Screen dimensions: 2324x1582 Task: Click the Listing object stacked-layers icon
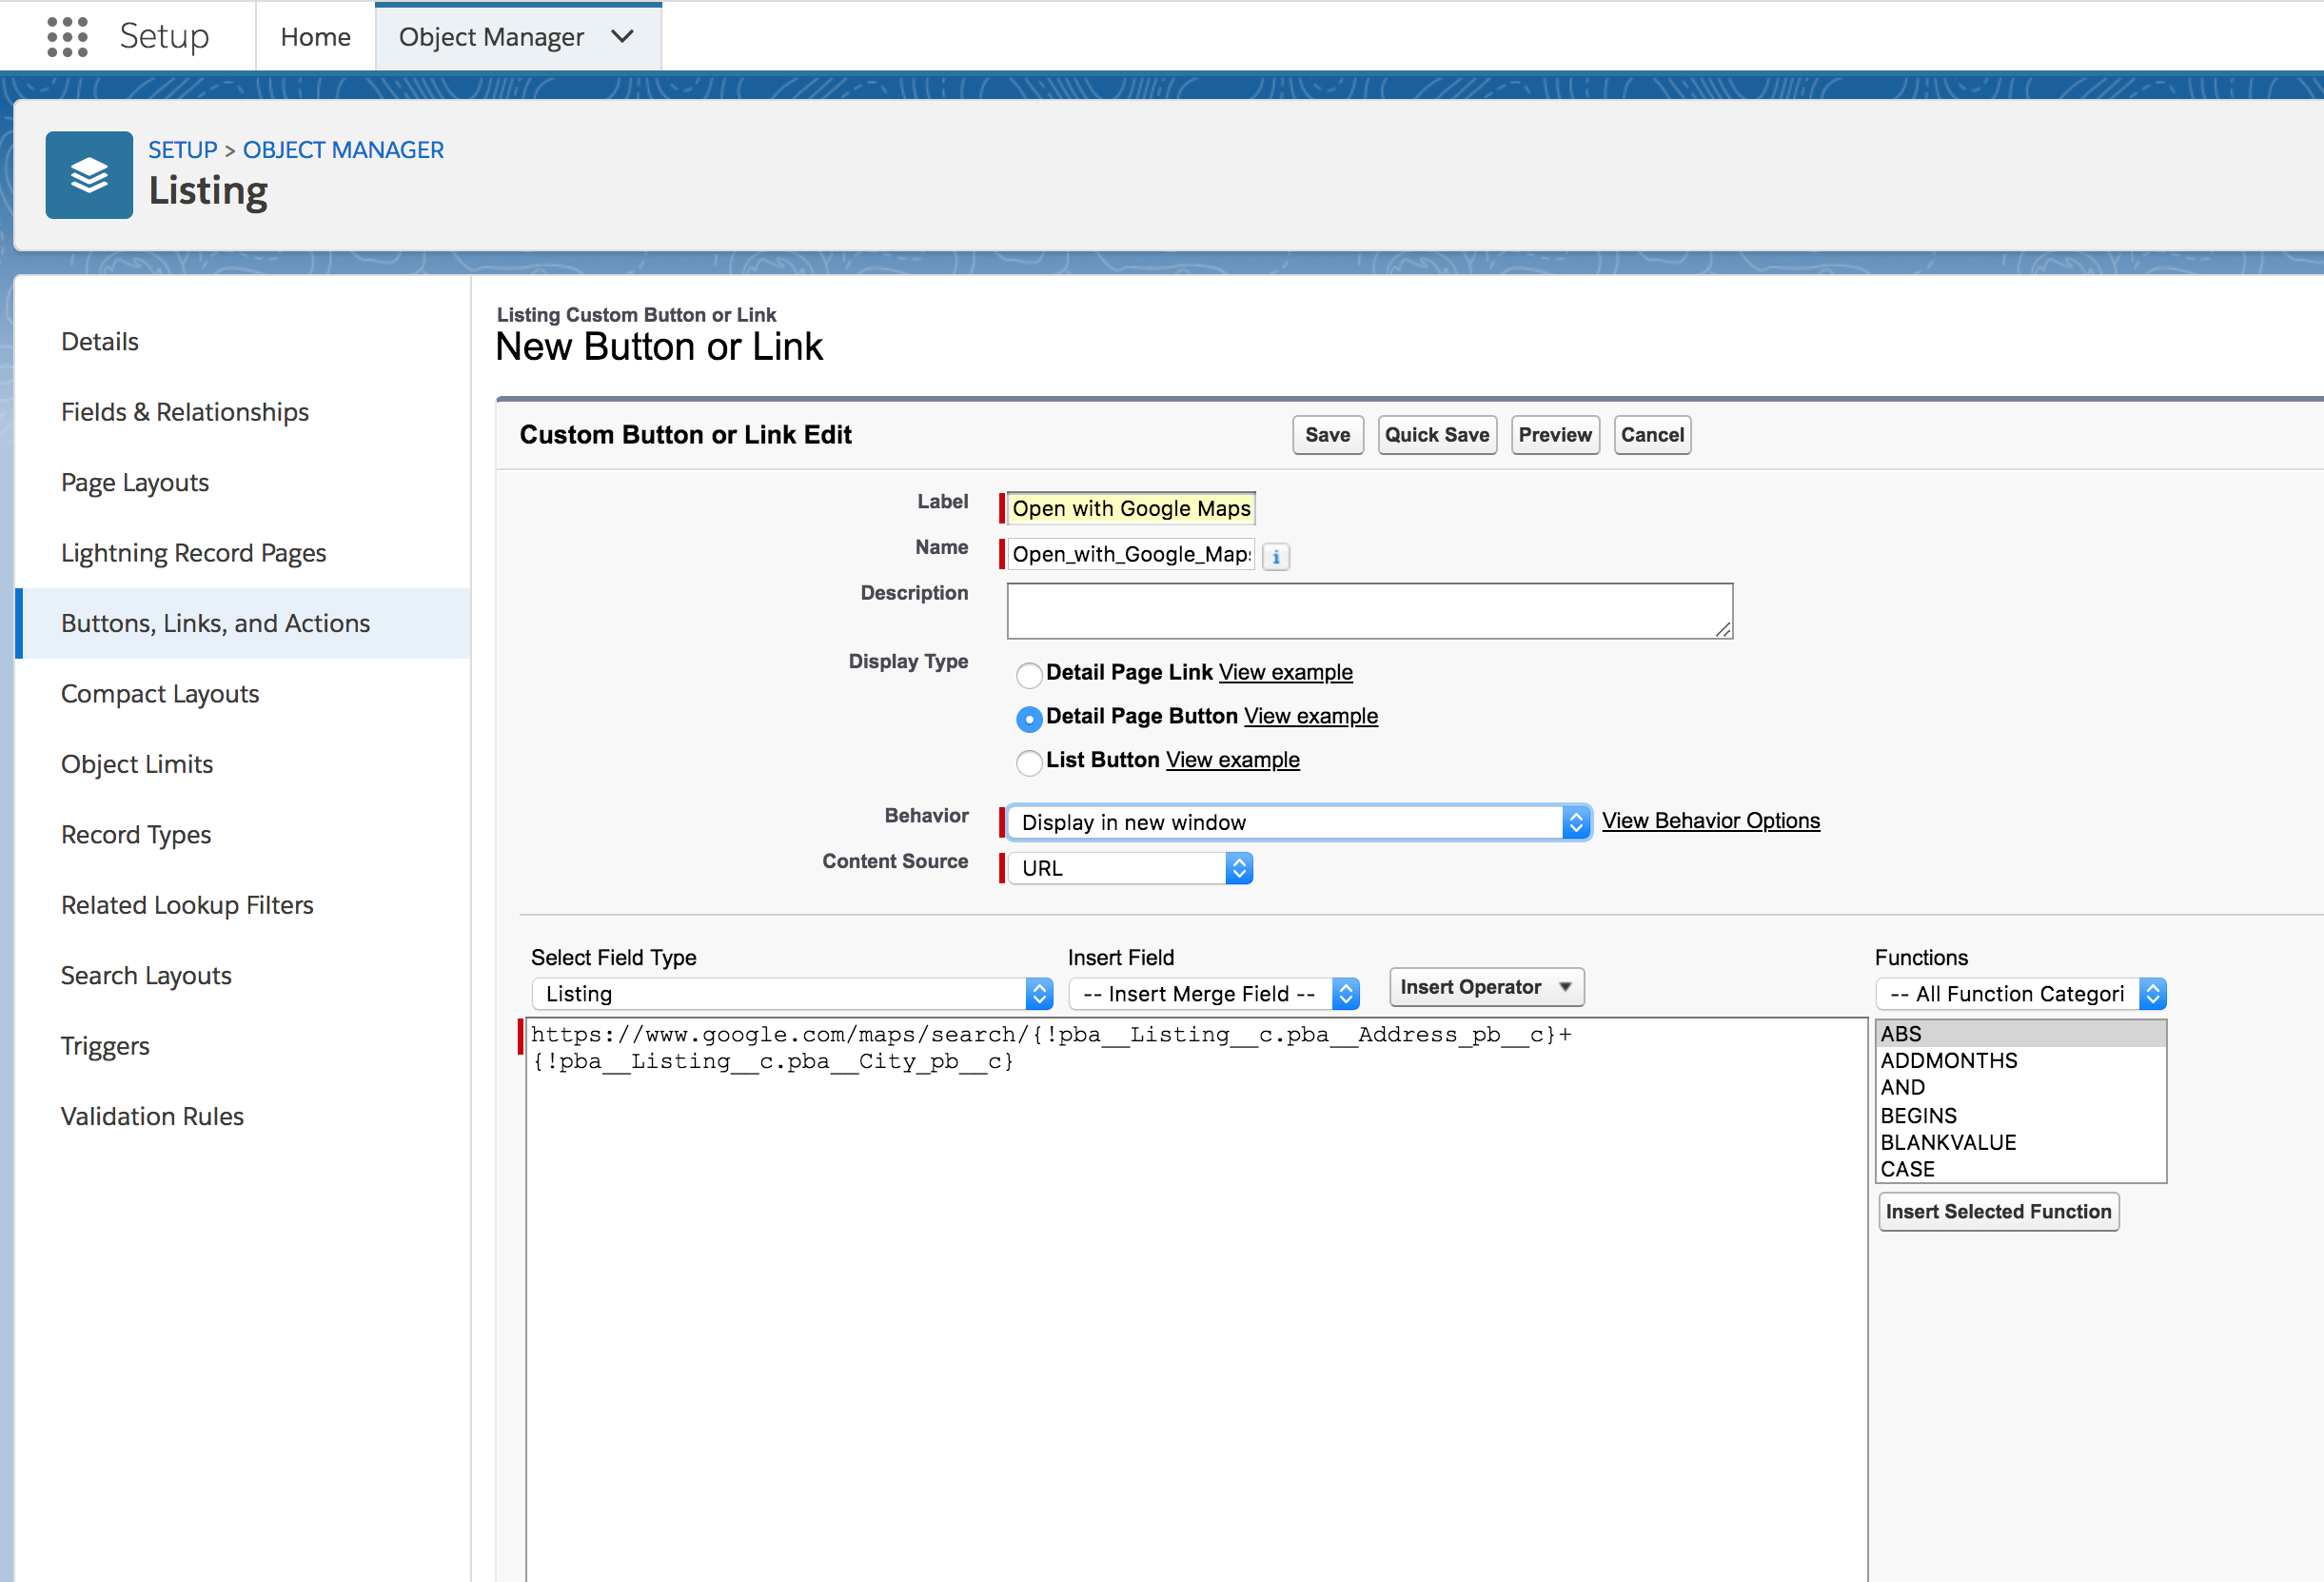(x=88, y=174)
